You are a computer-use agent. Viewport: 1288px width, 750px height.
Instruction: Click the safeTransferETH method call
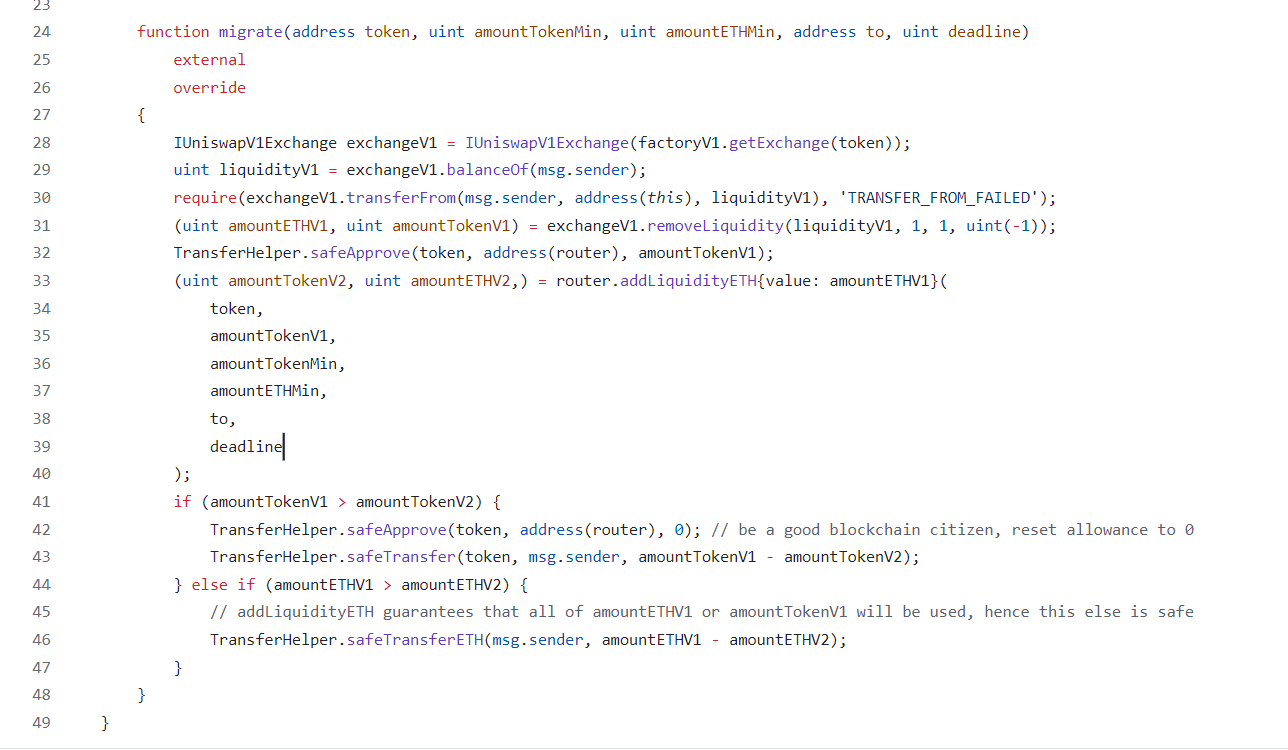[x=414, y=640]
